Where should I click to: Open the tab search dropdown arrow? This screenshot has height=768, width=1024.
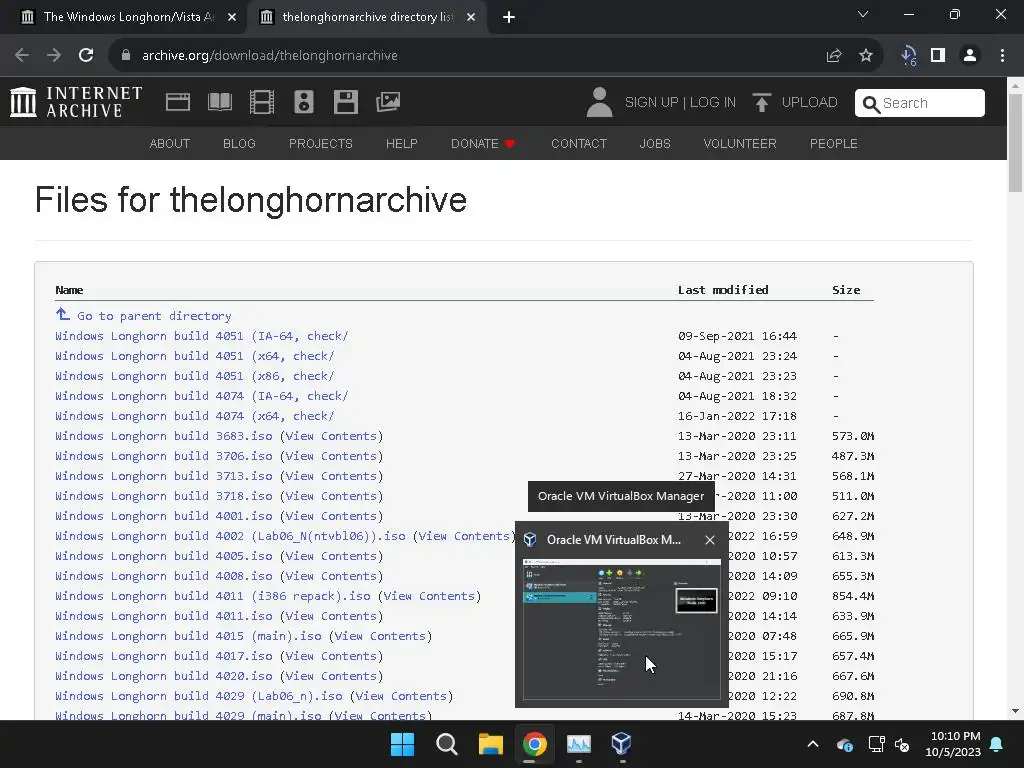863,14
